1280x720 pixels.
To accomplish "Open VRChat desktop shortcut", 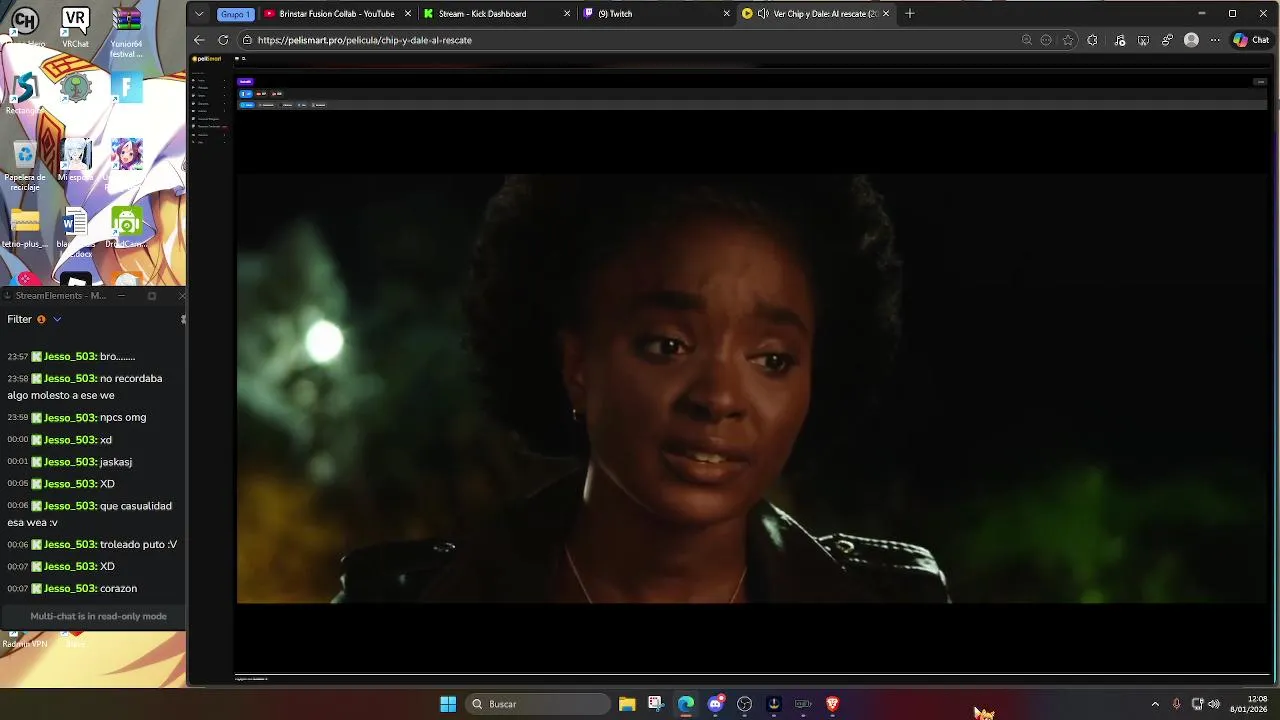I will (75, 28).
